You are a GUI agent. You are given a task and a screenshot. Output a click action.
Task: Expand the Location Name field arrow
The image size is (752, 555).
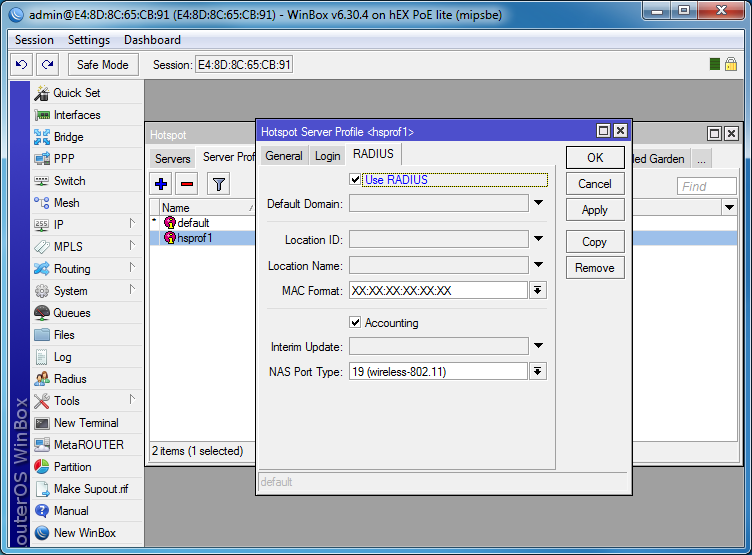(539, 265)
